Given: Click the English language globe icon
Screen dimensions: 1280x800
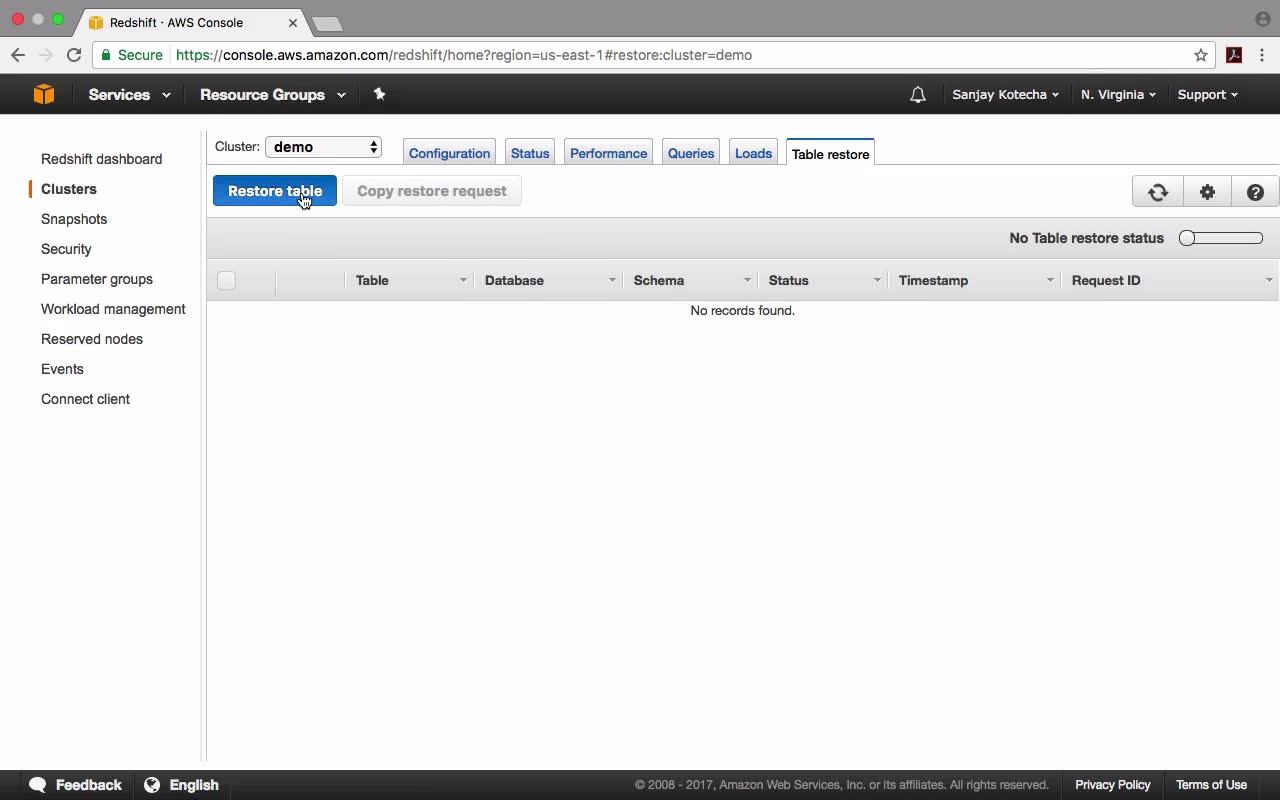Looking at the screenshot, I should coord(152,785).
